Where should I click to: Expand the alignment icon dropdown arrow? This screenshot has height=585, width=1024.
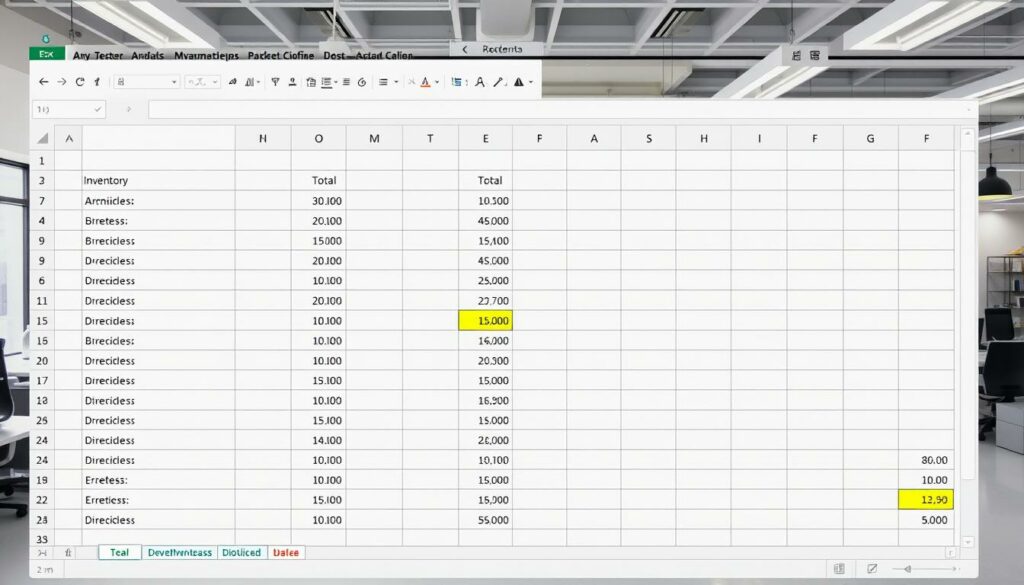[336, 82]
